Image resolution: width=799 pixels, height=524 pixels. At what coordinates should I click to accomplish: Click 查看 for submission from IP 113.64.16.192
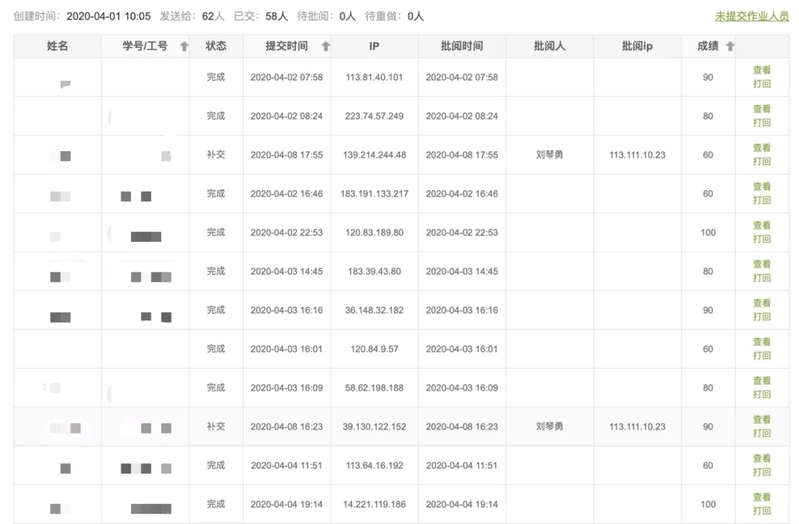761,459
